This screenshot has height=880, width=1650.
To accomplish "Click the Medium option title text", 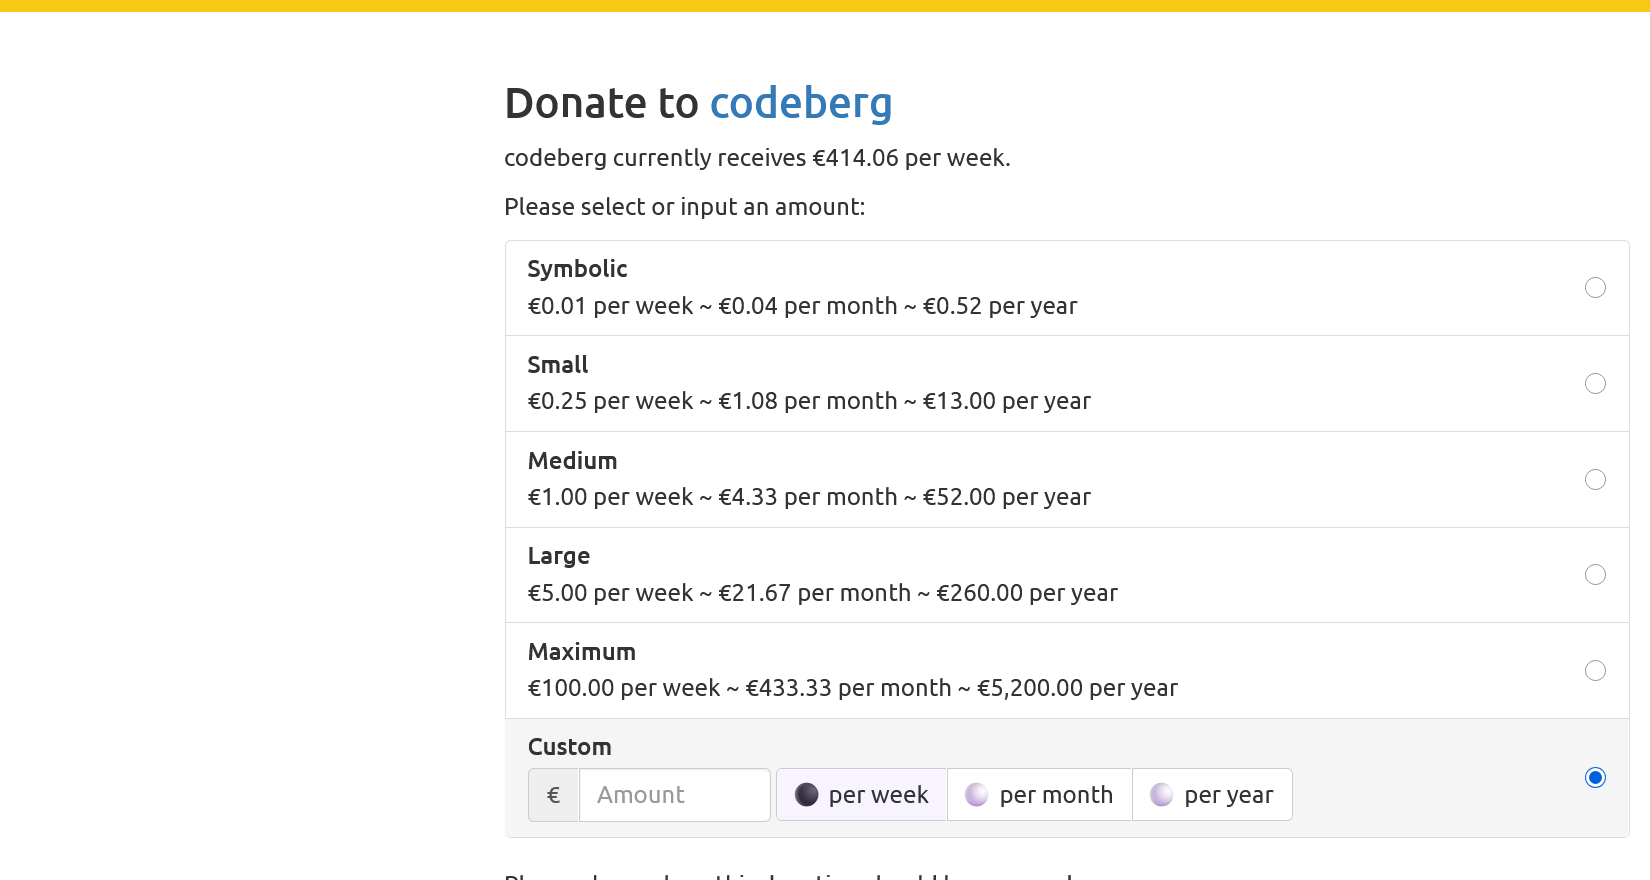I will (x=572, y=461).
